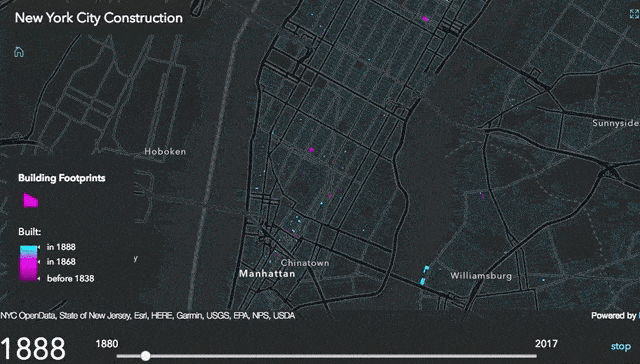
Task: Toggle fullscreen with the top-right expand icon
Action: (x=635, y=14)
